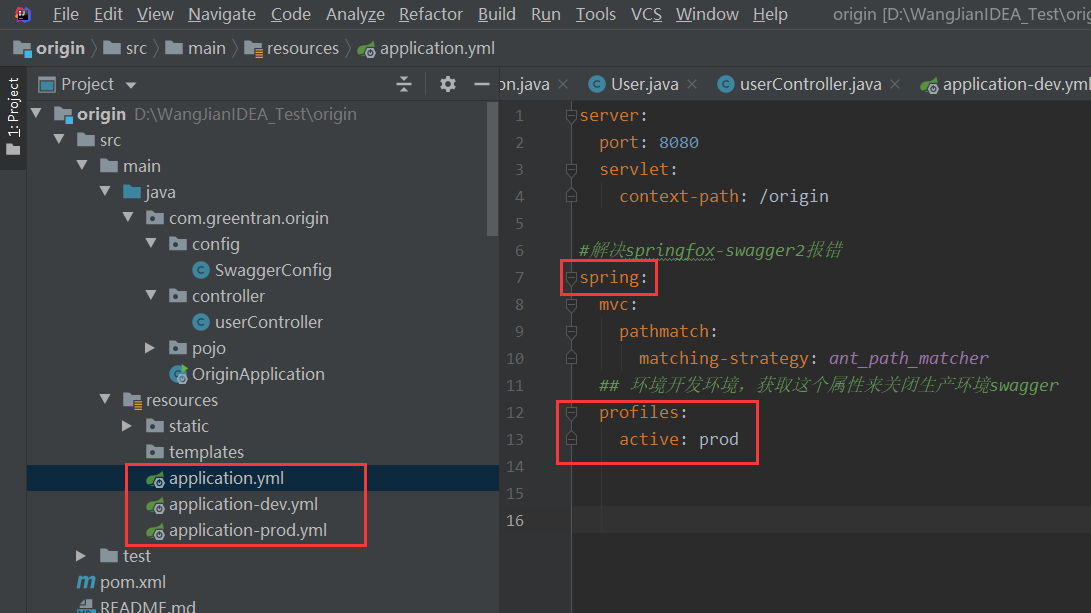Viewport: 1091px width, 613px height.
Task: Select application-dev.yml in project tree
Action: pos(243,504)
